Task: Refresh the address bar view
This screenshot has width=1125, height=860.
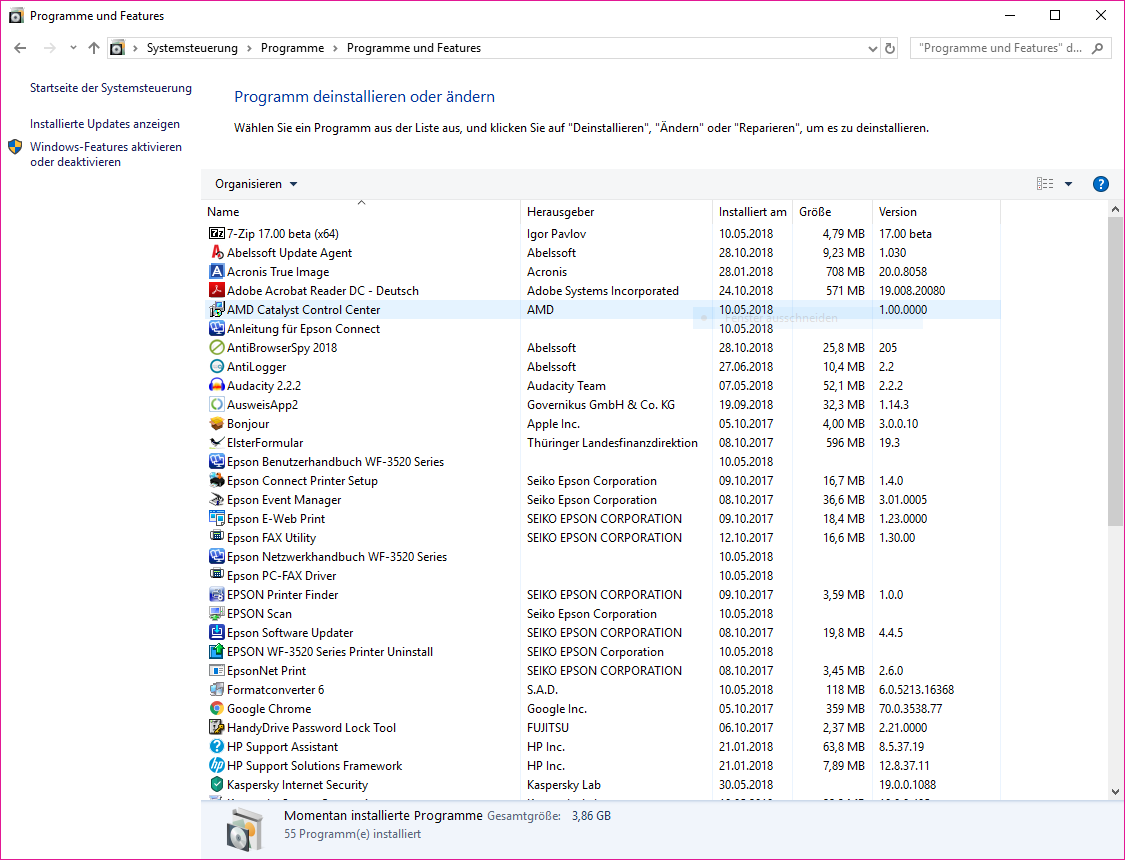Action: click(x=890, y=48)
